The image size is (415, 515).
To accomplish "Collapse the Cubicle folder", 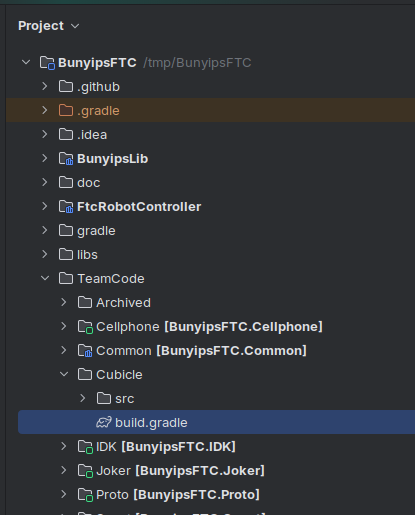I will tap(64, 374).
